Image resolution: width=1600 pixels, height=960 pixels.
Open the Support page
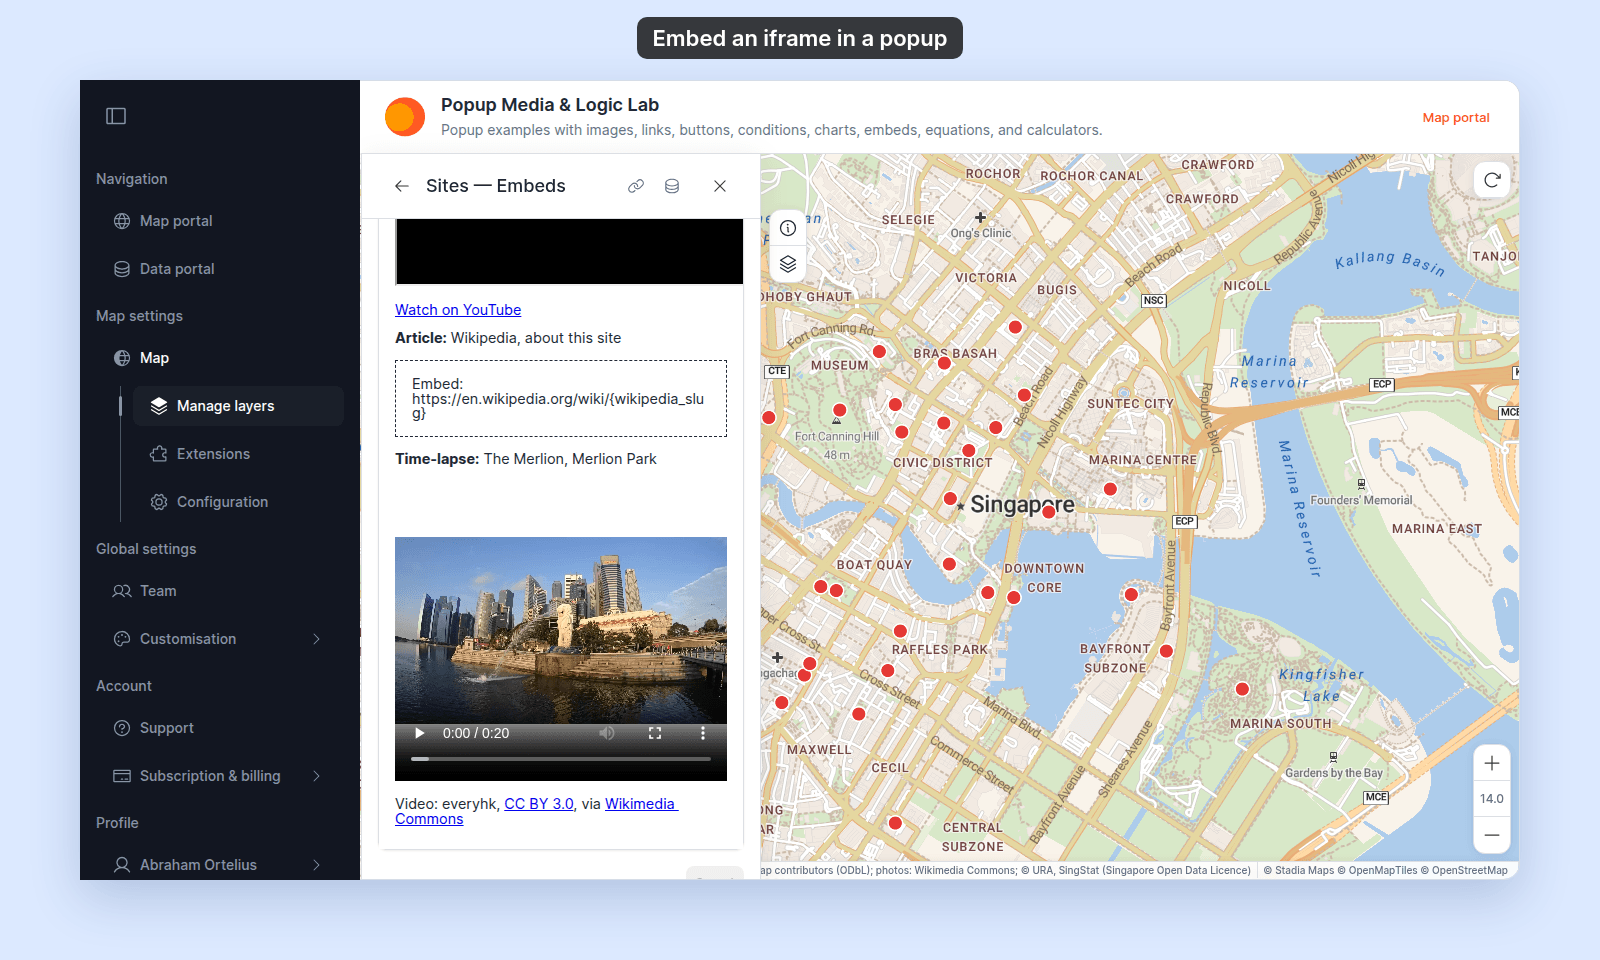pos(166,728)
